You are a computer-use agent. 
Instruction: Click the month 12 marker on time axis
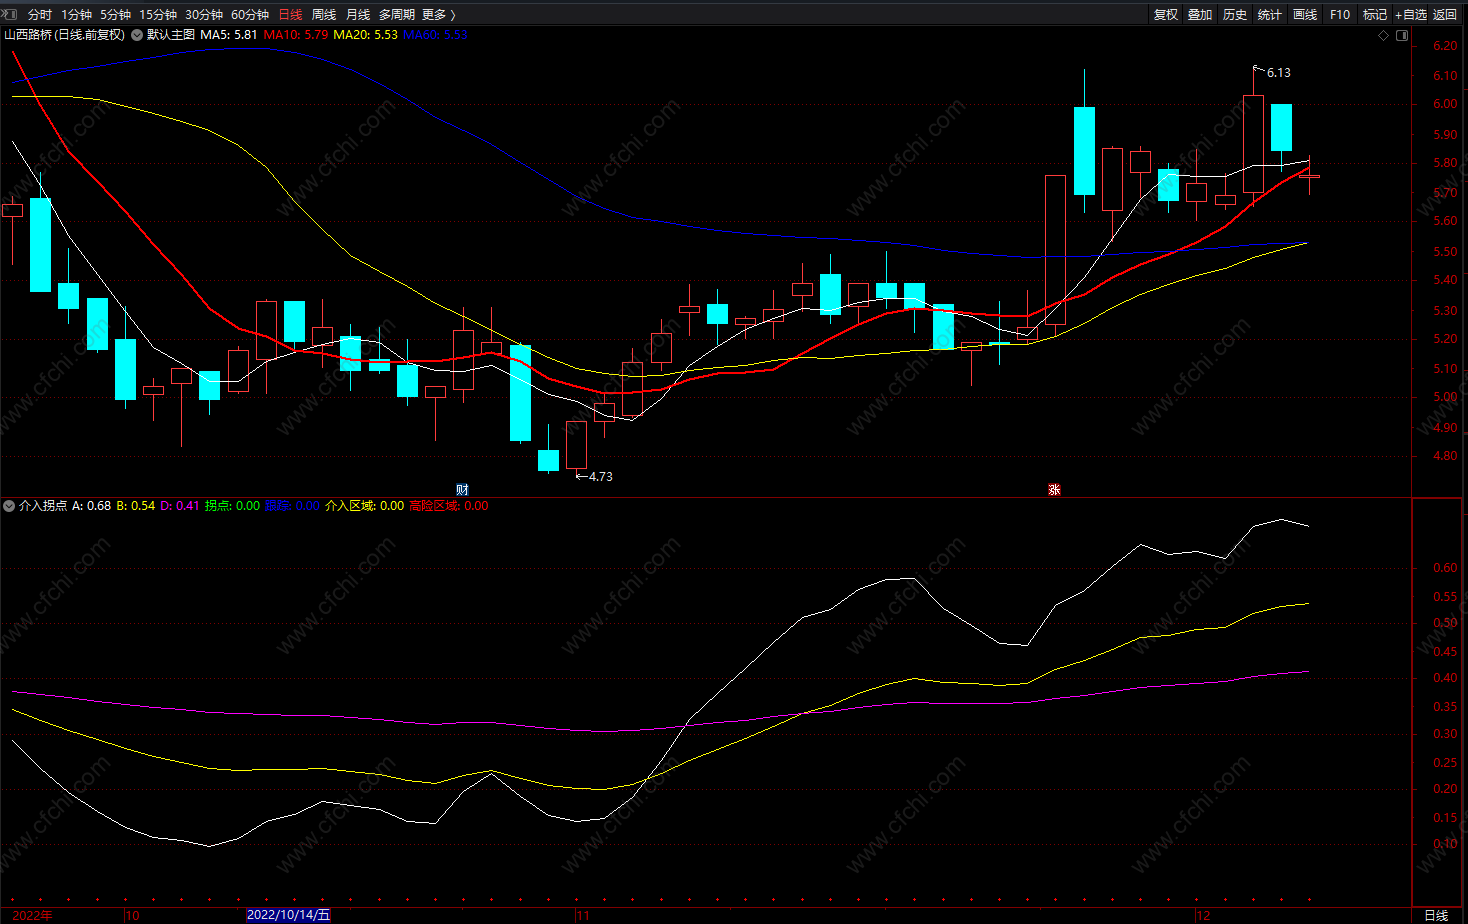point(1203,915)
